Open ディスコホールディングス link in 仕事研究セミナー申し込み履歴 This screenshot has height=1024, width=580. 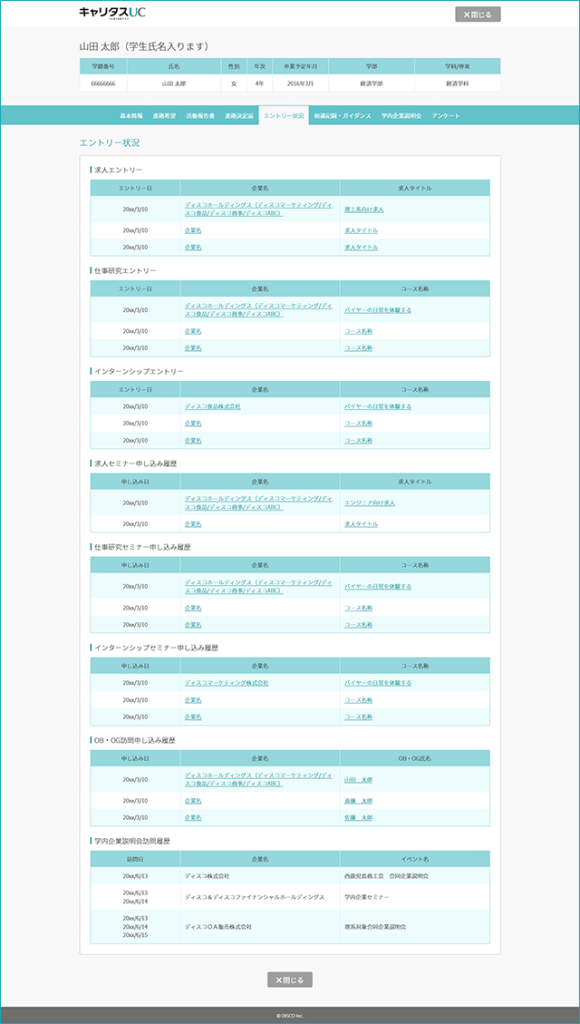coord(259,586)
